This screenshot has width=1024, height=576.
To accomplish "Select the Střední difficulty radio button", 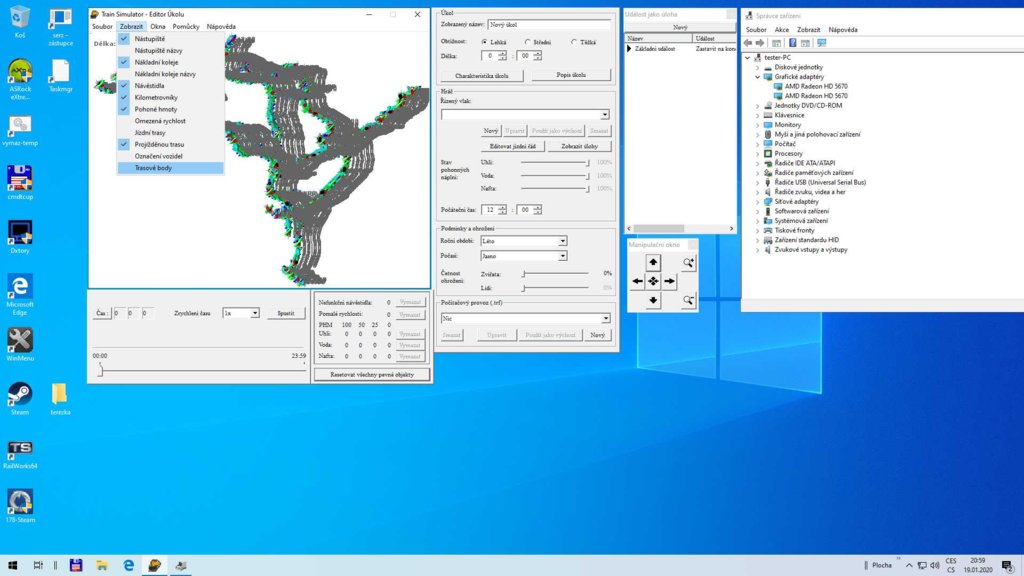I will point(528,42).
